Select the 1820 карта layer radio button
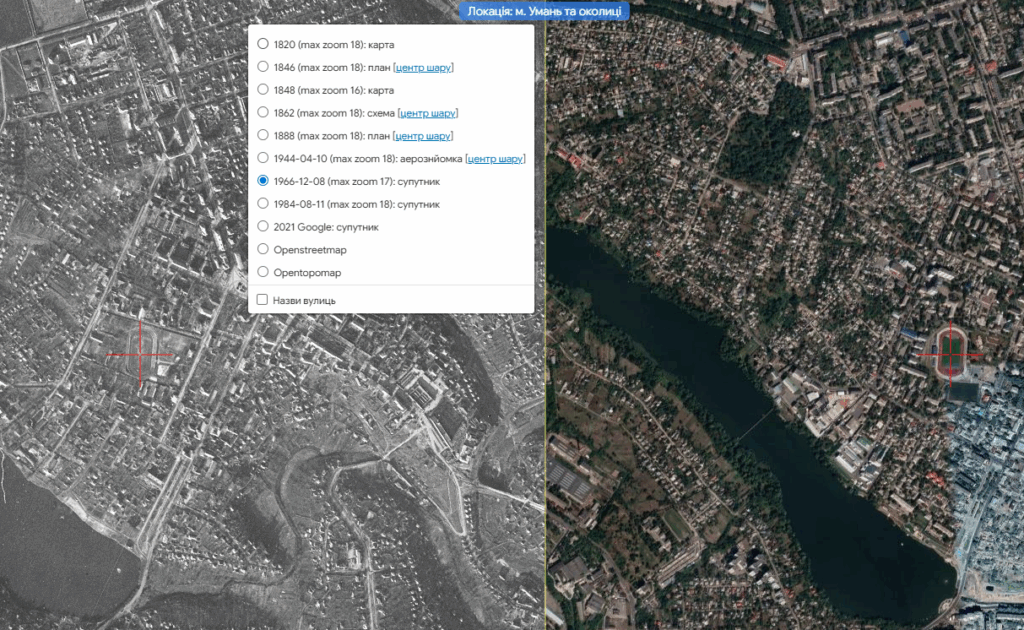Image resolution: width=1024 pixels, height=630 pixels. click(263, 44)
